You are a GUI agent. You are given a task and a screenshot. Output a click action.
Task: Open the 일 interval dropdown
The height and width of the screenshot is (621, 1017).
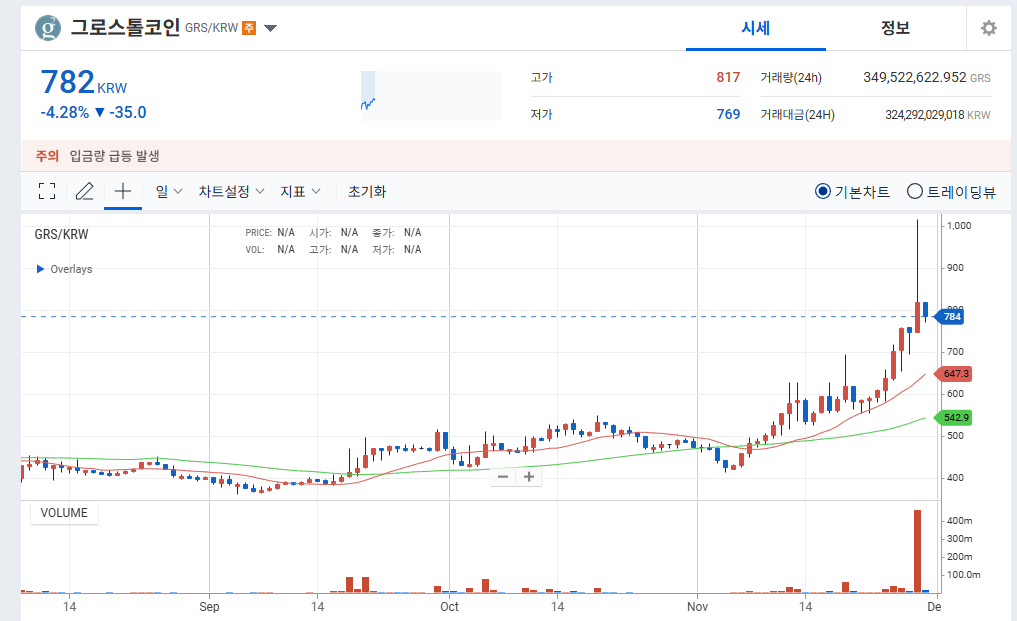169,191
